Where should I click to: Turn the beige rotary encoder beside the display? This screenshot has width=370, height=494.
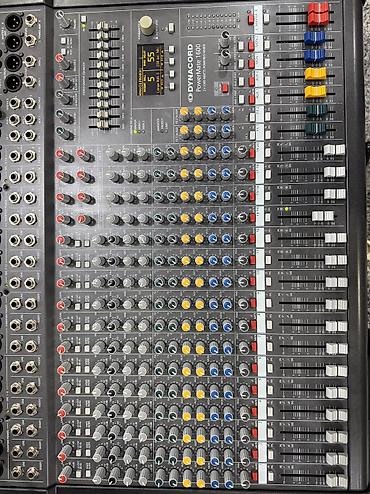[x=147, y=25]
